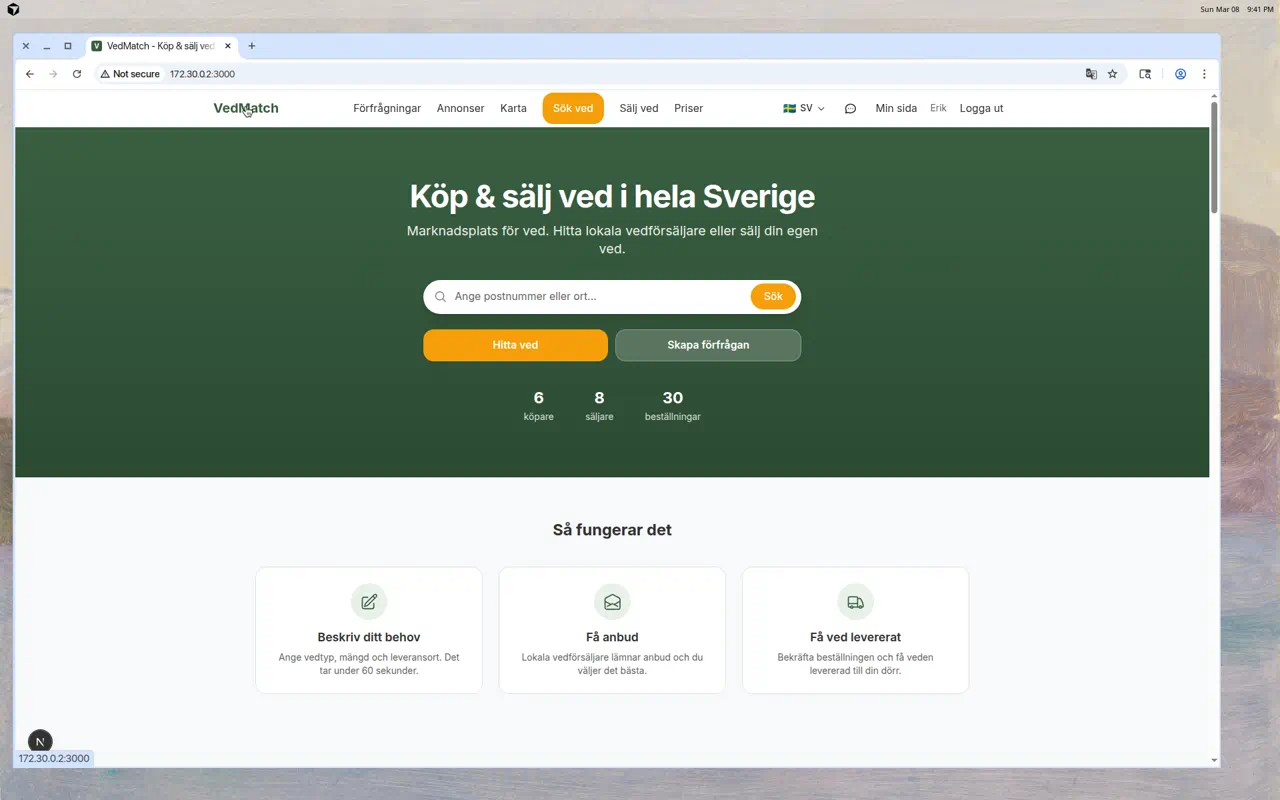This screenshot has width=1280, height=800.
Task: Open the 'Karta' navigation item
Action: coord(513,107)
